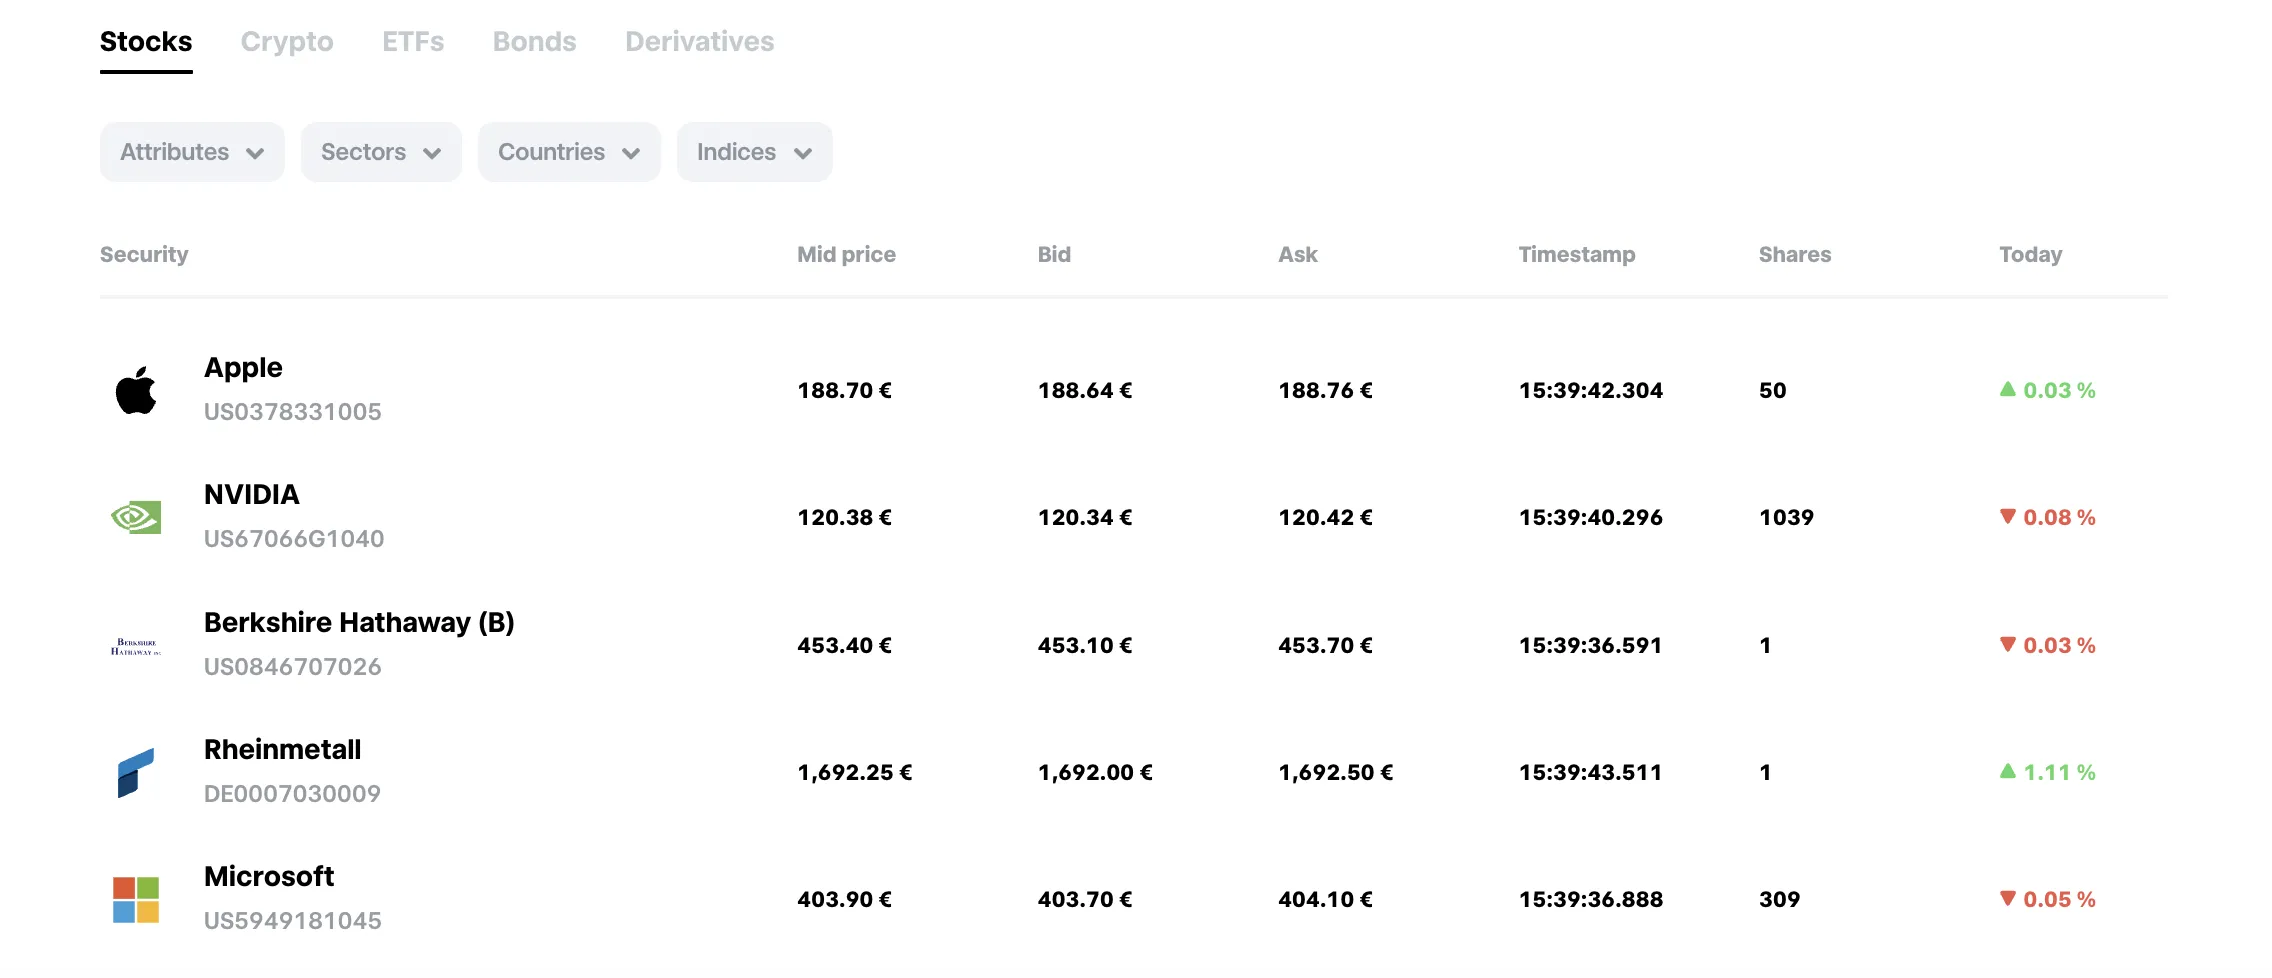
Task: Click Apple's shares value 50
Action: pos(1773,391)
